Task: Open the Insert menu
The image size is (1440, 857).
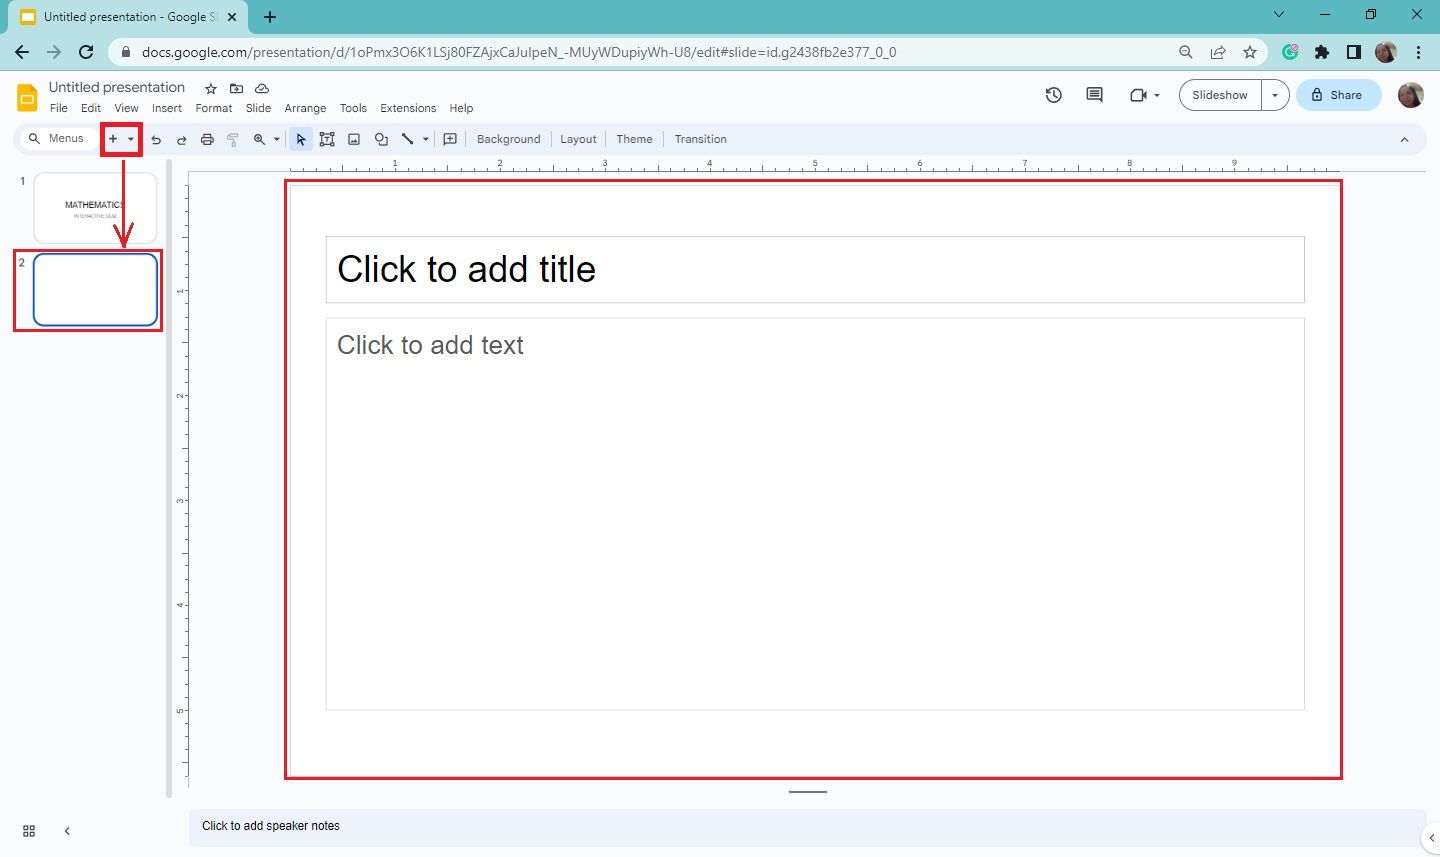Action: click(167, 108)
